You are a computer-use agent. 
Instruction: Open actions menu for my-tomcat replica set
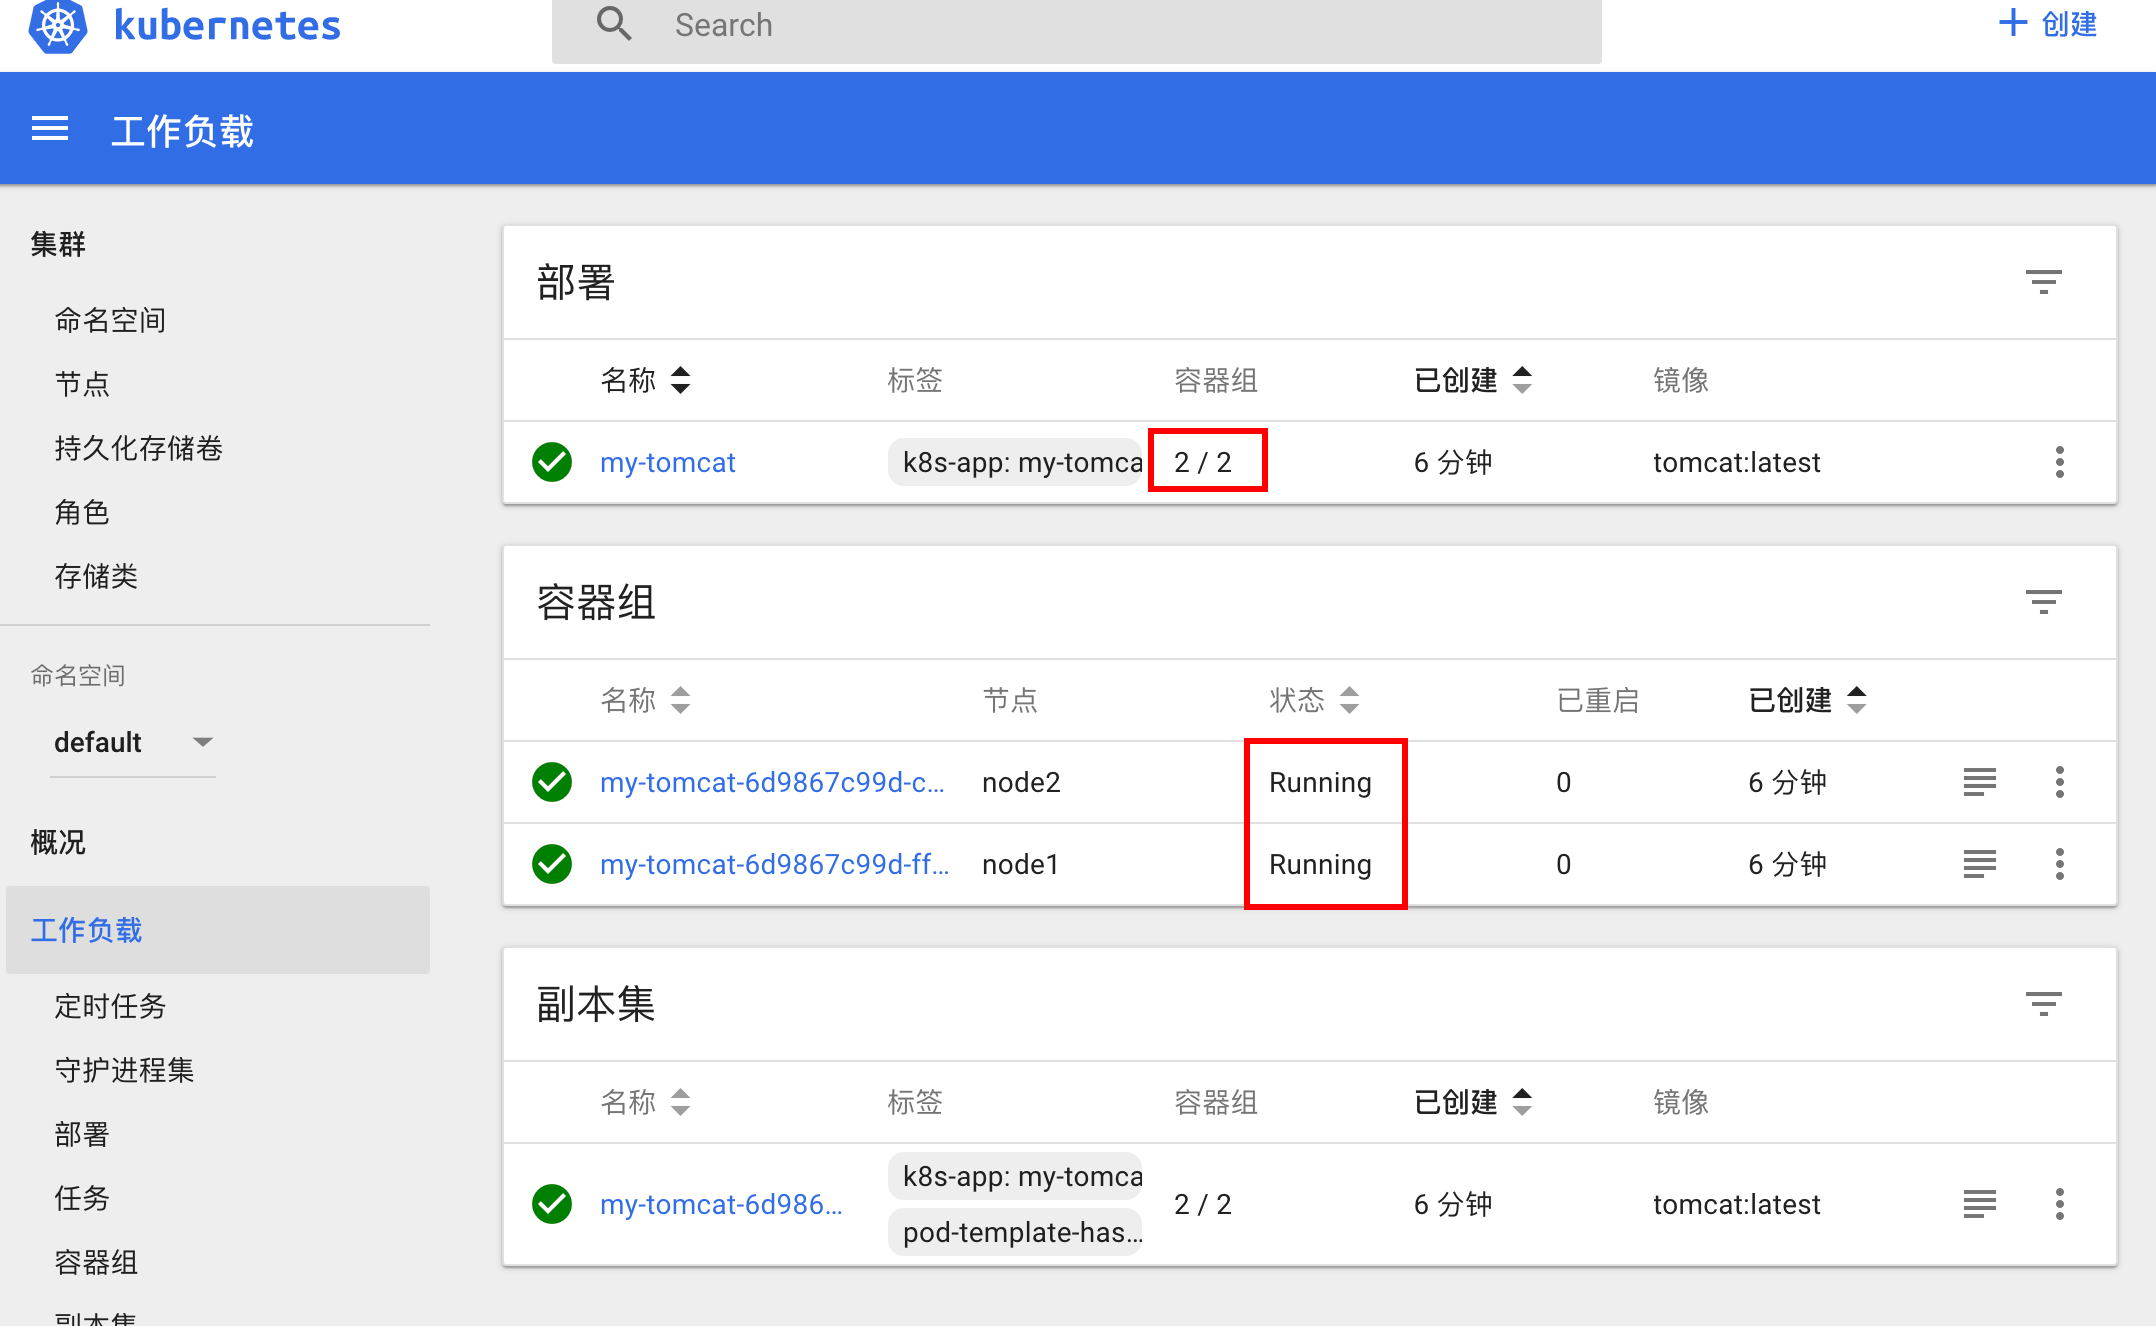click(x=2059, y=1204)
